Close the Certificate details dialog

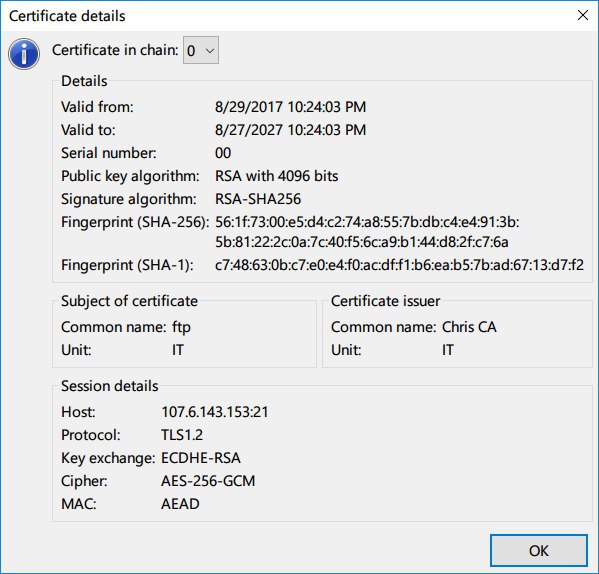pos(583,16)
